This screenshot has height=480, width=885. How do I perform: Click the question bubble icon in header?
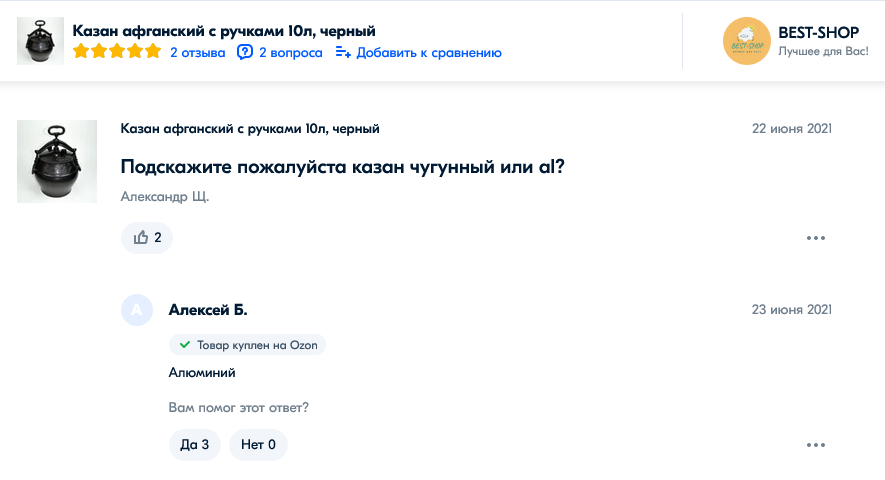coord(245,52)
